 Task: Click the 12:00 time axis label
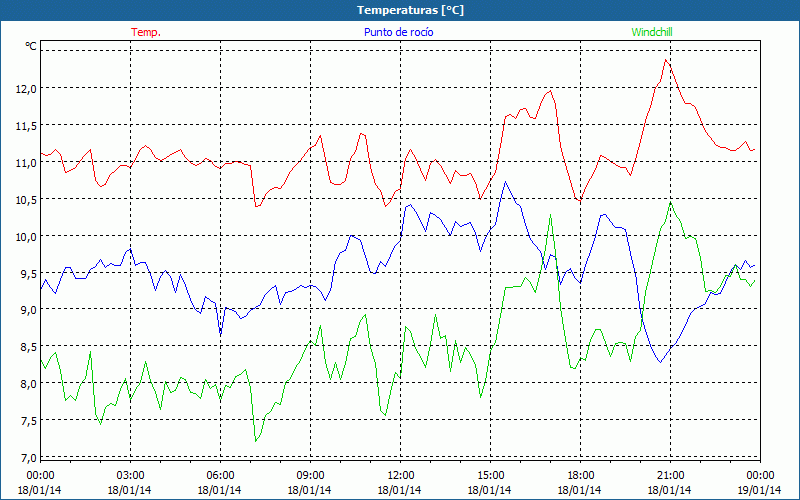pos(400,476)
